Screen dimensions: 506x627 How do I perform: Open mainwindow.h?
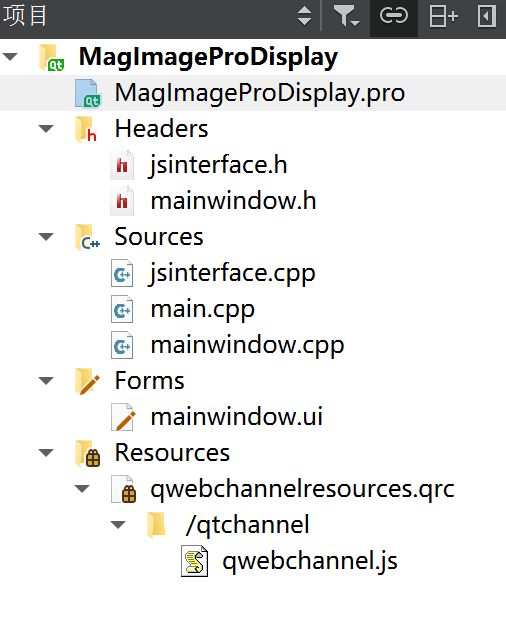233,201
